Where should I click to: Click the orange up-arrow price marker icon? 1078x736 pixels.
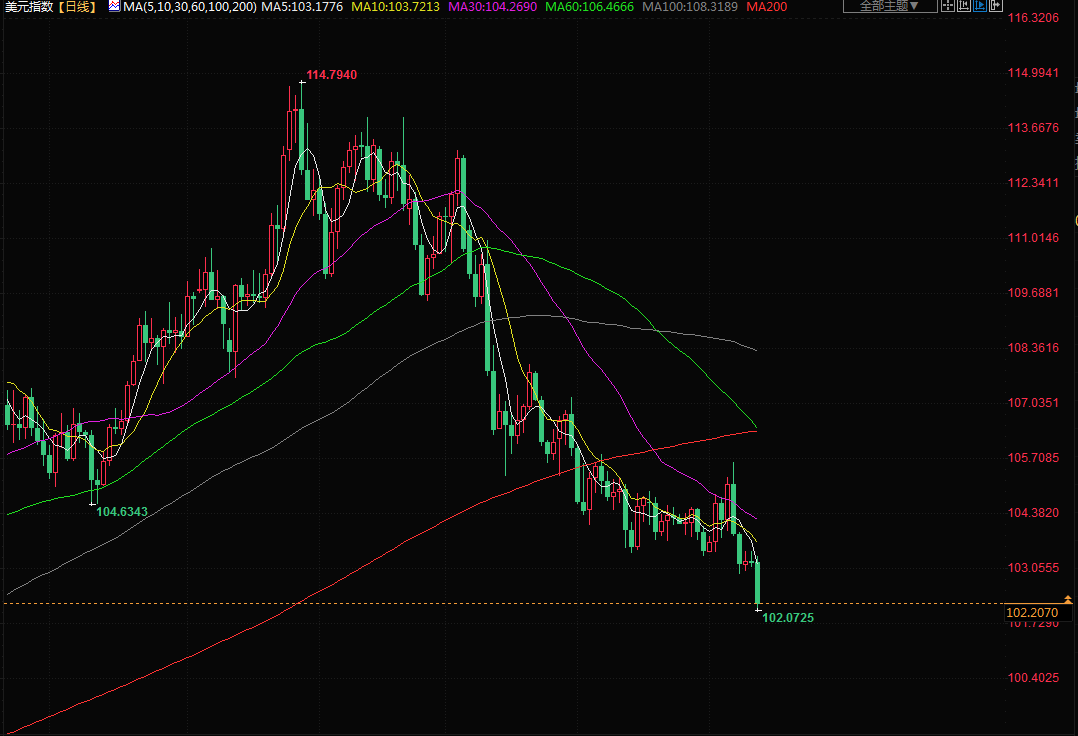click(x=1069, y=599)
